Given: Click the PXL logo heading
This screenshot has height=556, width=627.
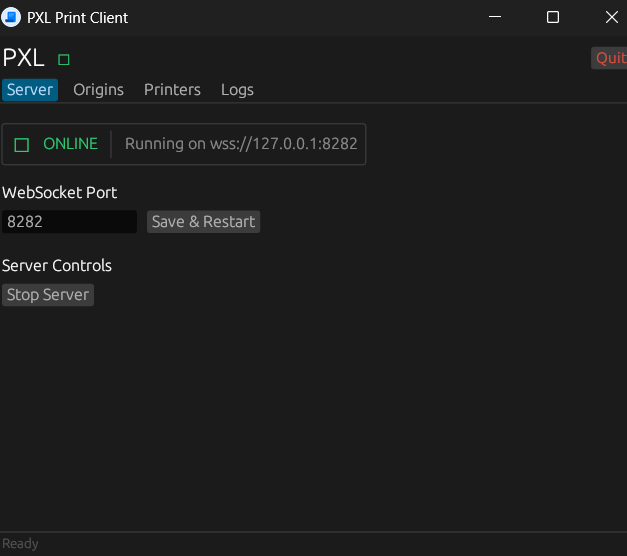Looking at the screenshot, I should [x=24, y=58].
